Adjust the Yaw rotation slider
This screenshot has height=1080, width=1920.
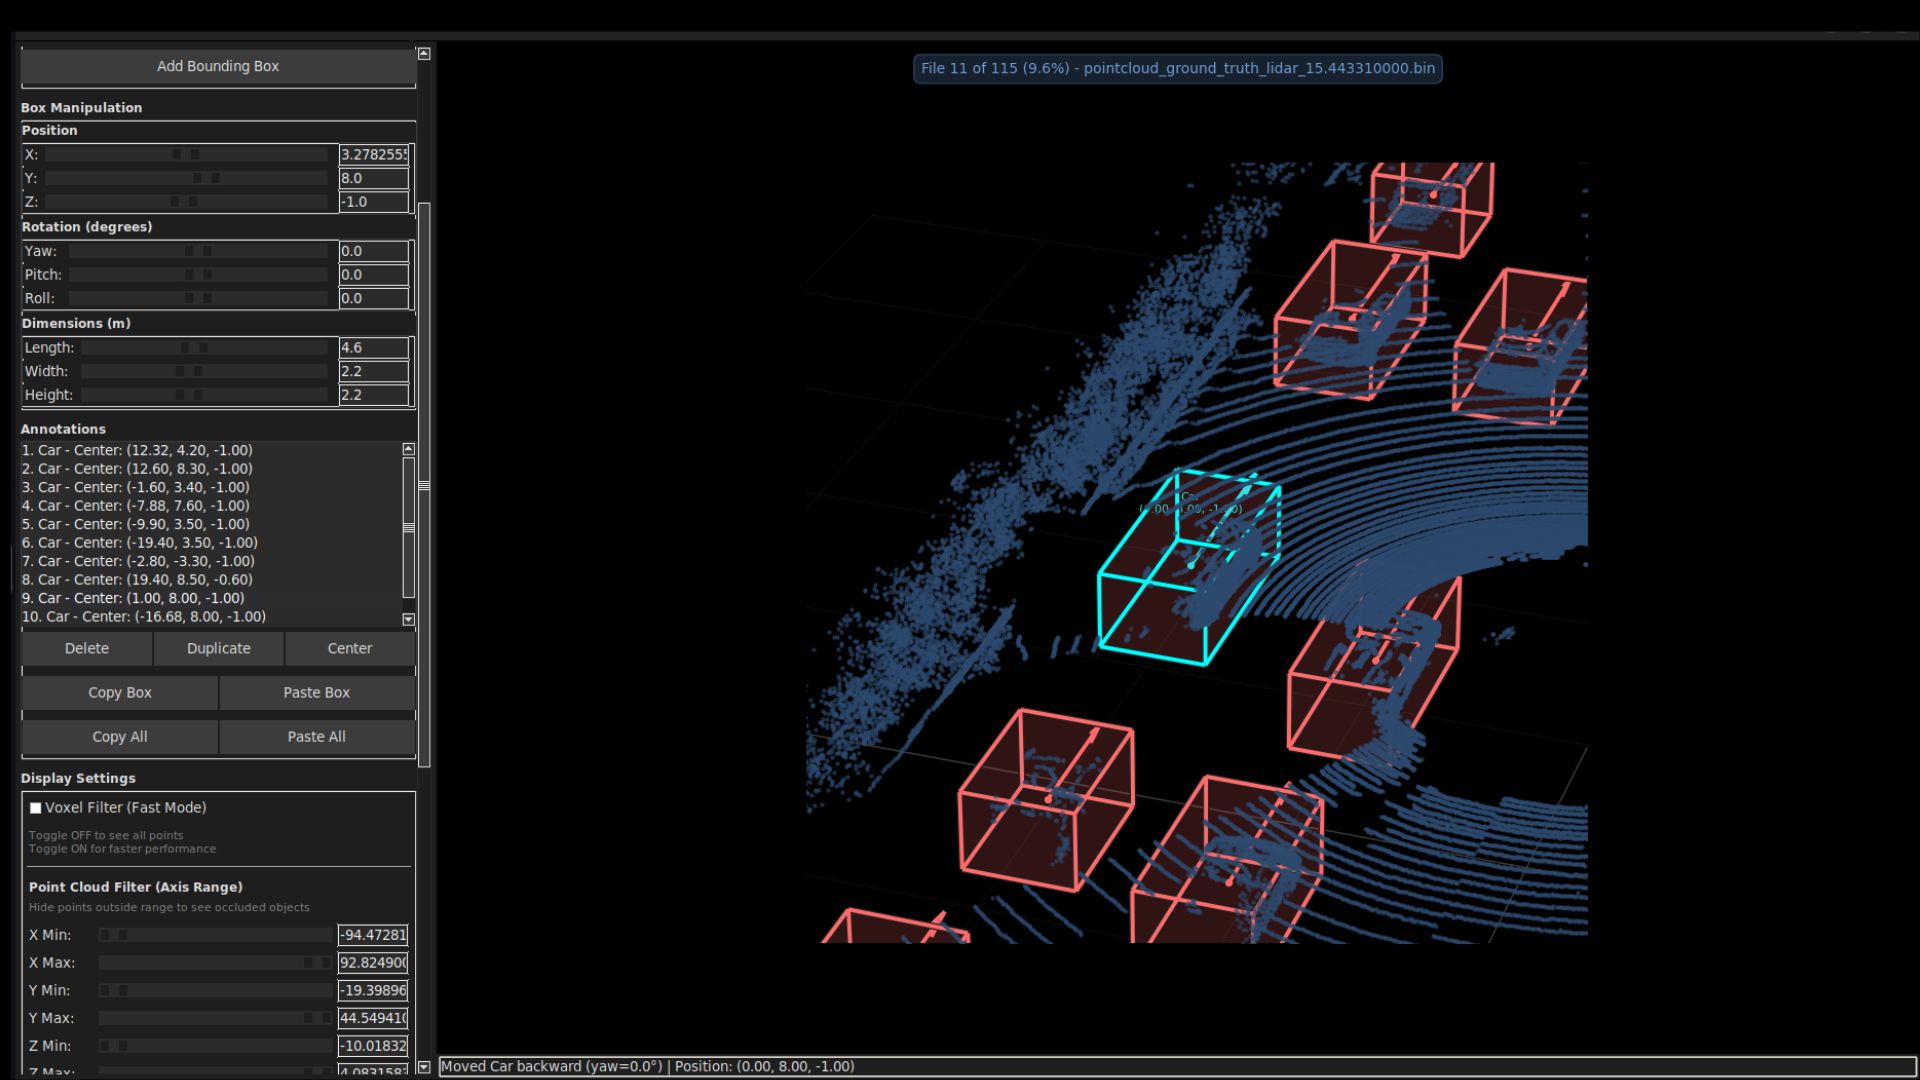pos(198,251)
